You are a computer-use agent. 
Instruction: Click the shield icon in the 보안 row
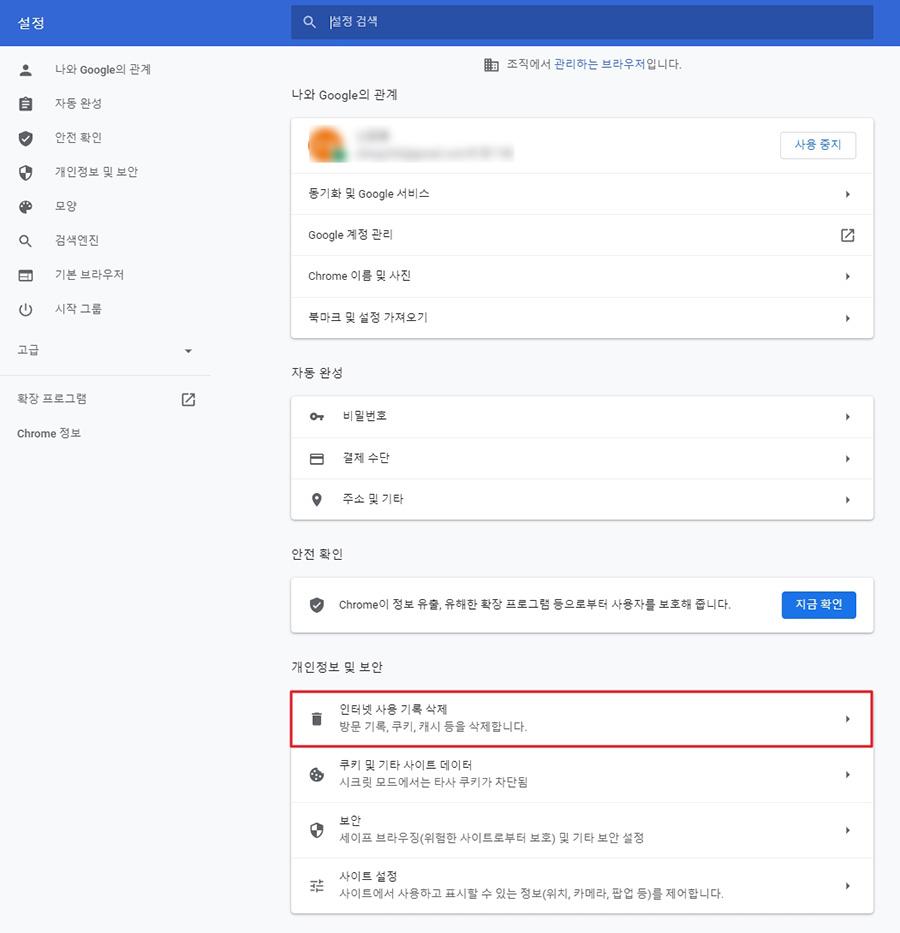click(316, 830)
